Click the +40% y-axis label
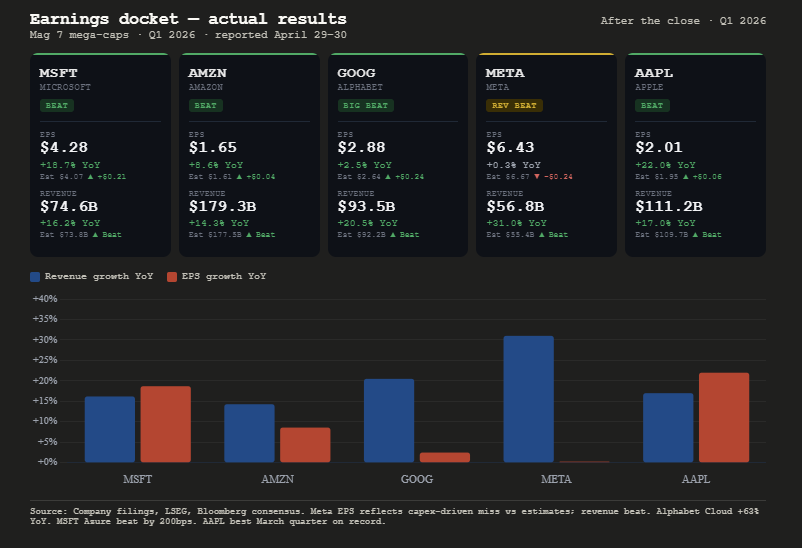Viewport: 802px width, 548px height. 46,299
